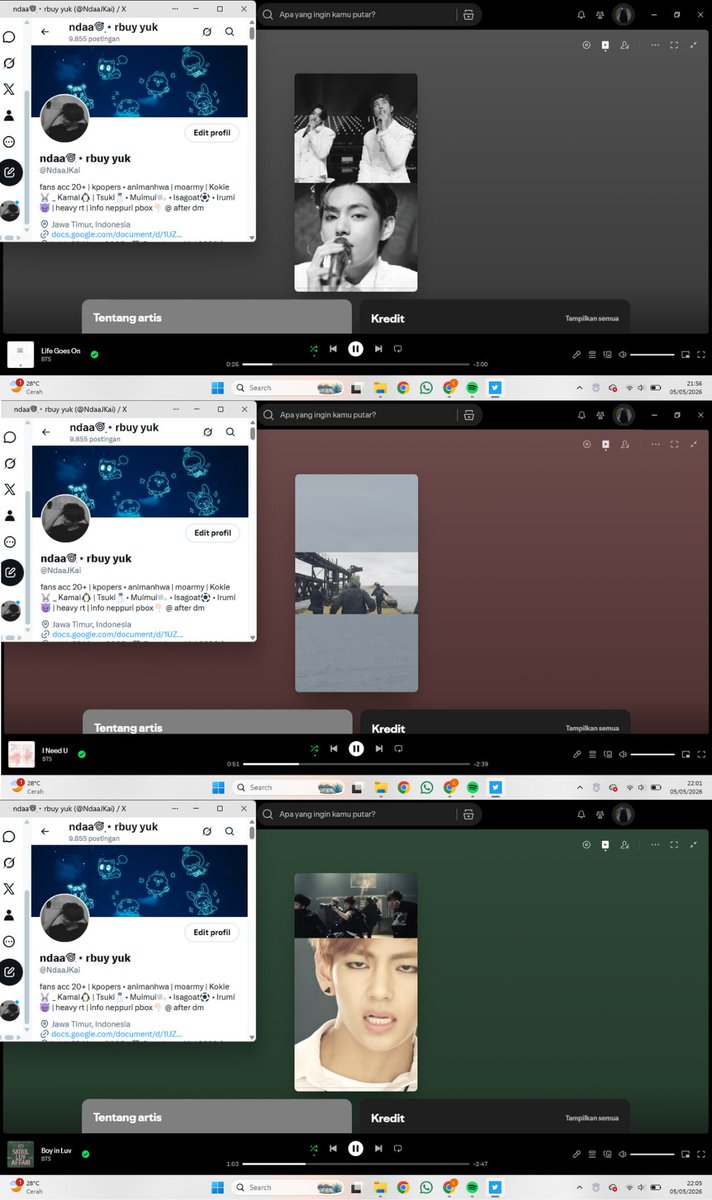Open Spotify notifications bell above Life Goes On canvas

click(x=582, y=15)
